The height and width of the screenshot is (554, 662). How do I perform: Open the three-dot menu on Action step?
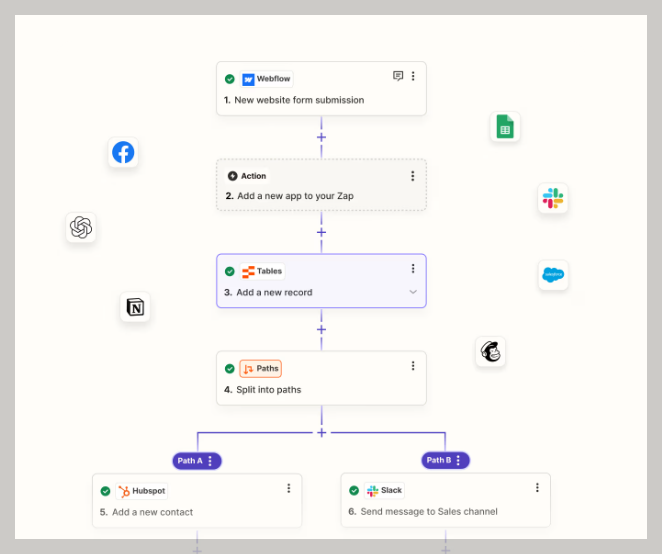tap(412, 176)
